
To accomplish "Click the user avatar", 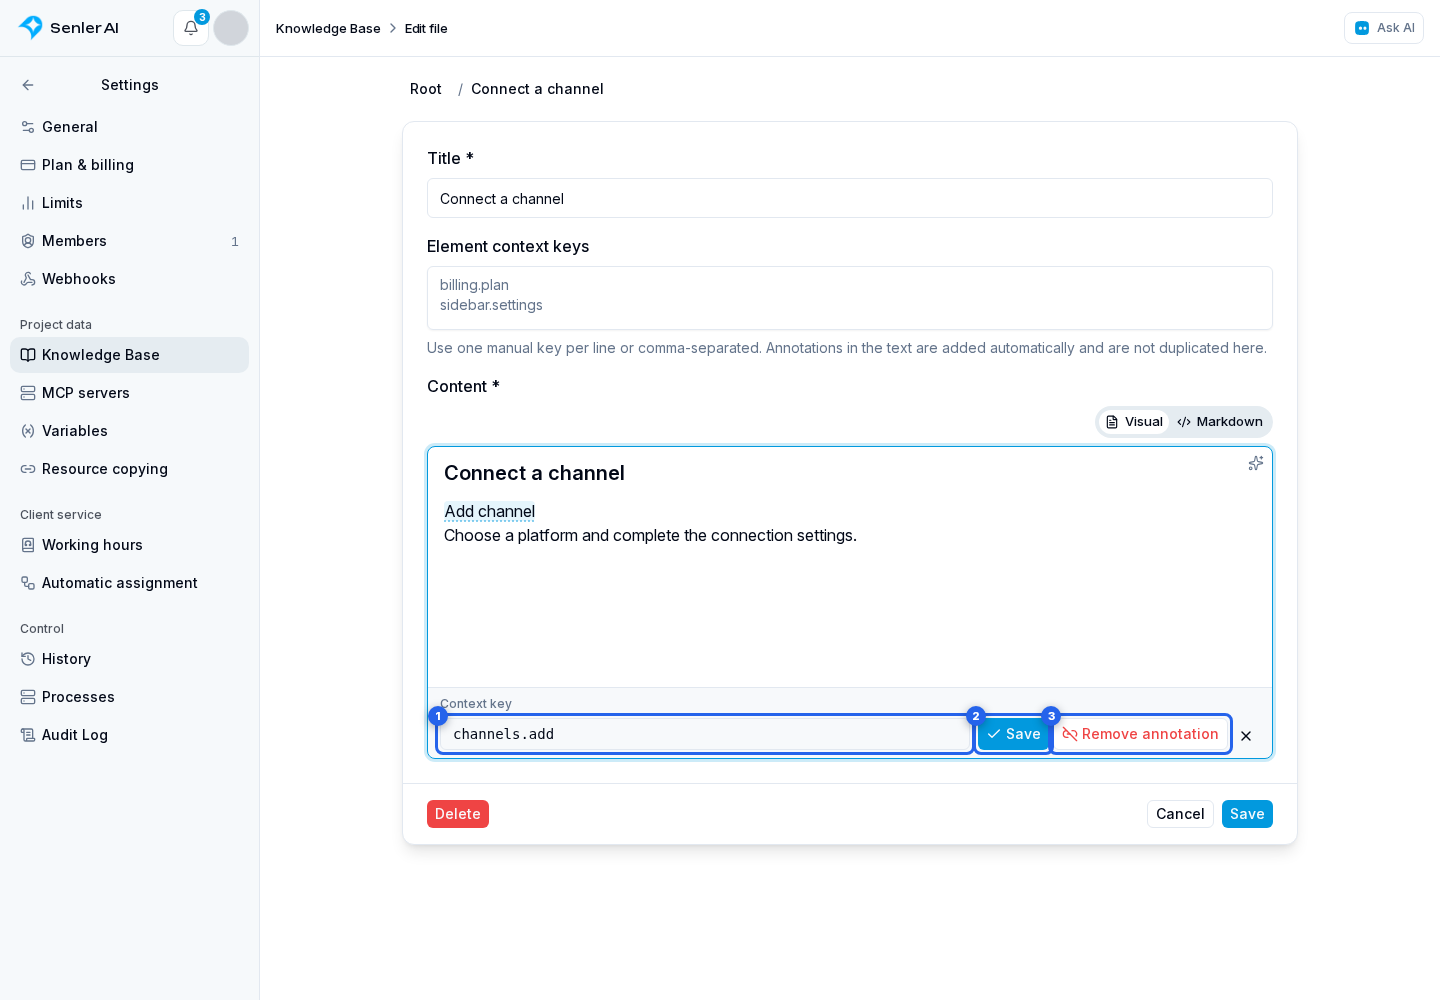I will point(231,28).
